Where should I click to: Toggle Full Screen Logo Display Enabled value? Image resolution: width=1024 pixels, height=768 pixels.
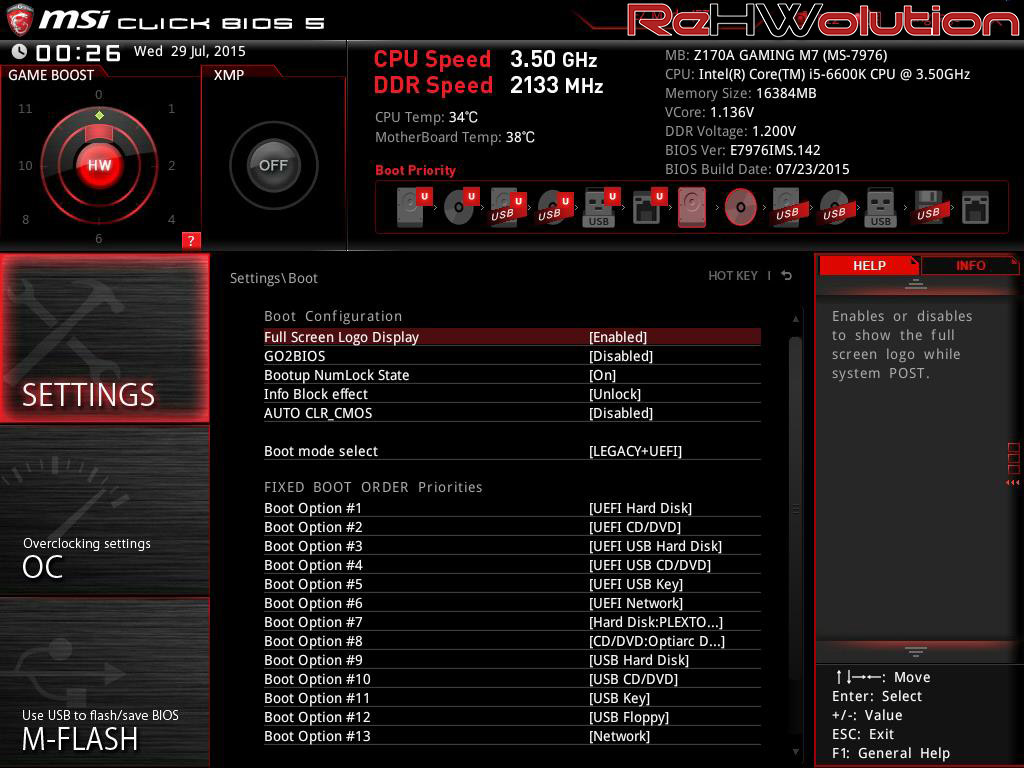click(x=617, y=337)
